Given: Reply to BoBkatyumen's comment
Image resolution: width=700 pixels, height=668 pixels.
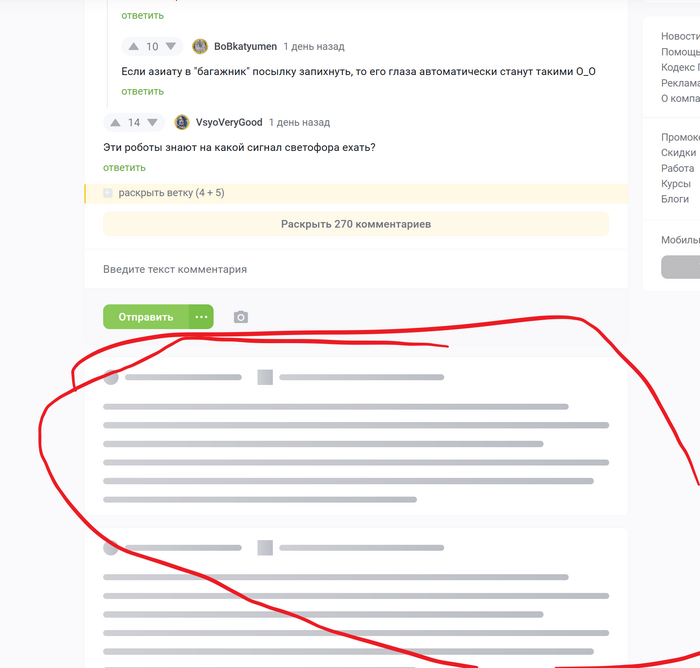Looking at the screenshot, I should [142, 92].
